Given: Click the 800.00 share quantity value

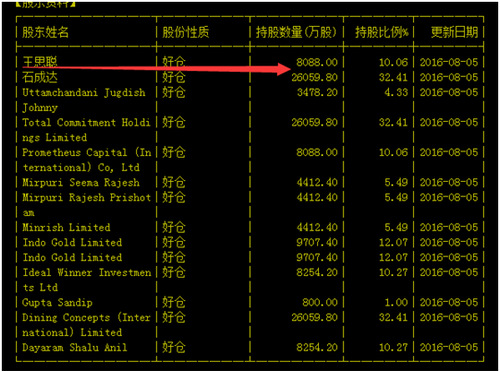Looking at the screenshot, I should (320, 302).
